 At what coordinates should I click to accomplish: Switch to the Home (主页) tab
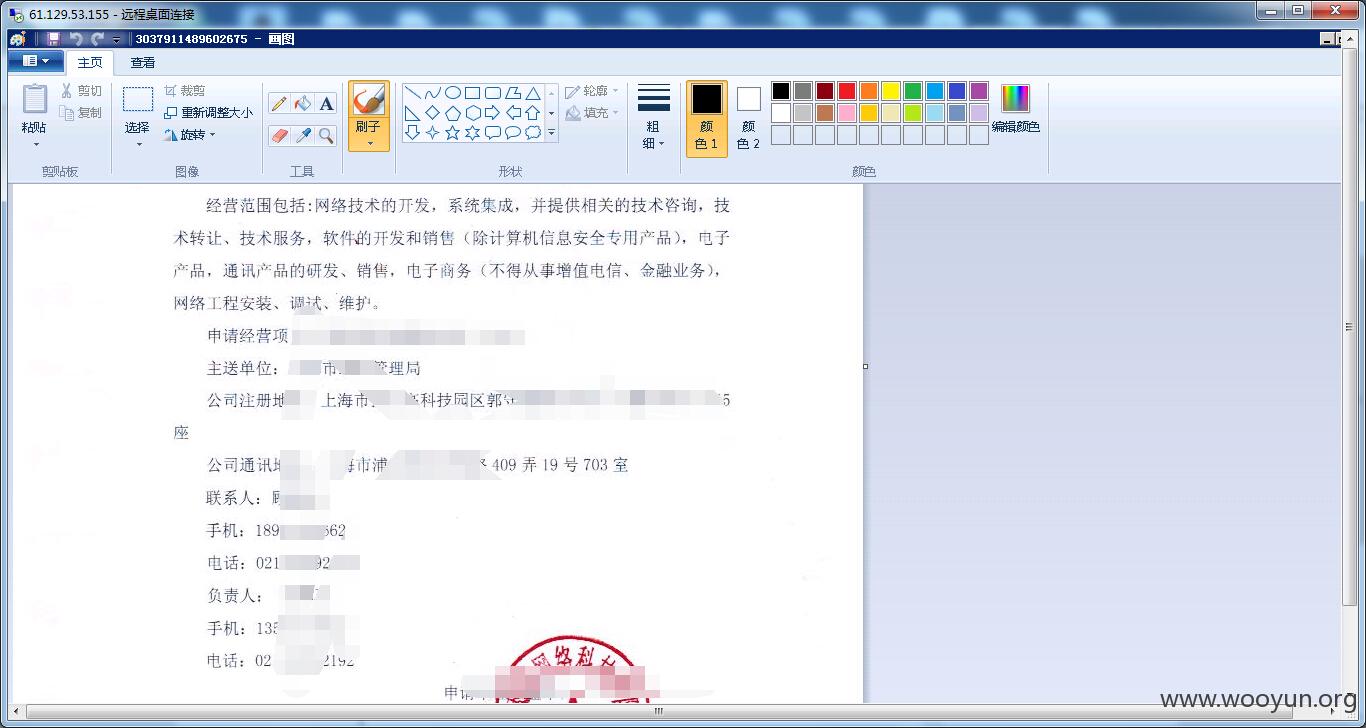90,63
